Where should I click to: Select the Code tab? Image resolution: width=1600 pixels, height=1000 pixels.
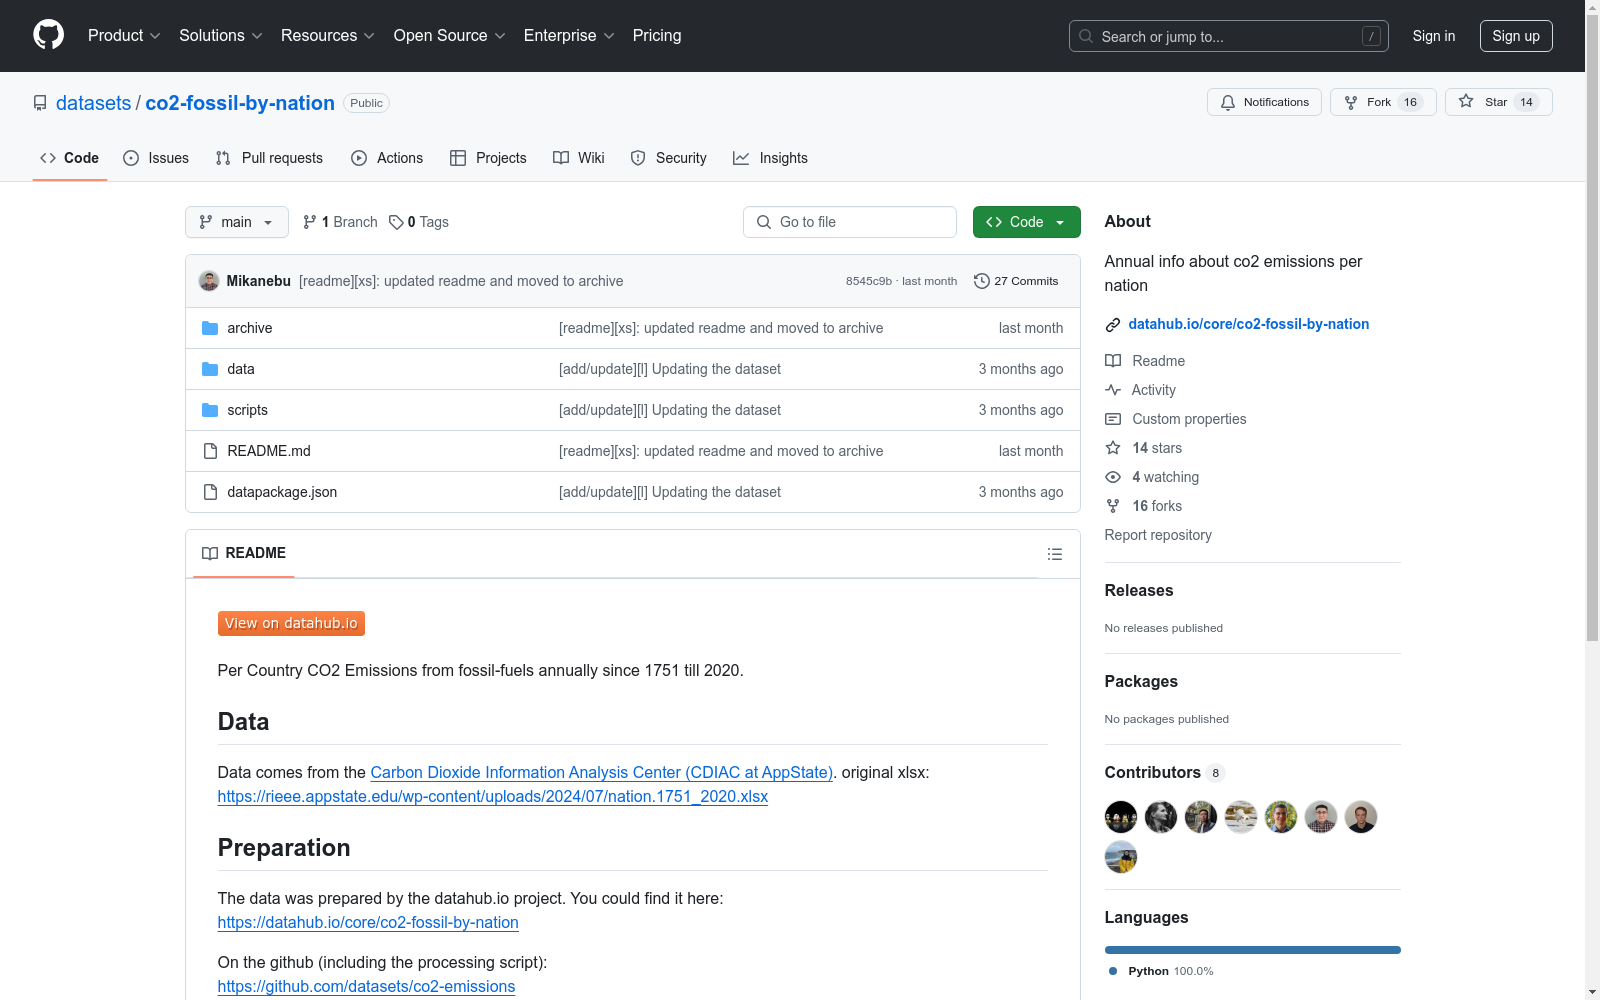point(69,158)
